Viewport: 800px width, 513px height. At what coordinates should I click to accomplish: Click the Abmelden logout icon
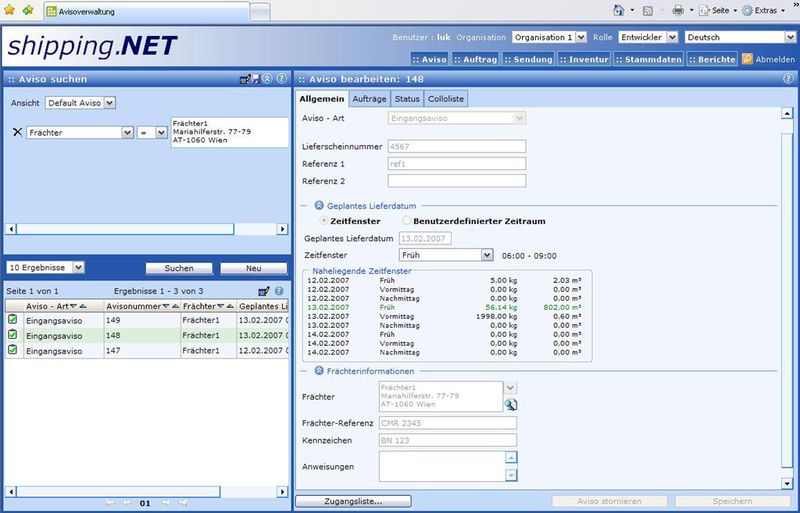coord(746,59)
